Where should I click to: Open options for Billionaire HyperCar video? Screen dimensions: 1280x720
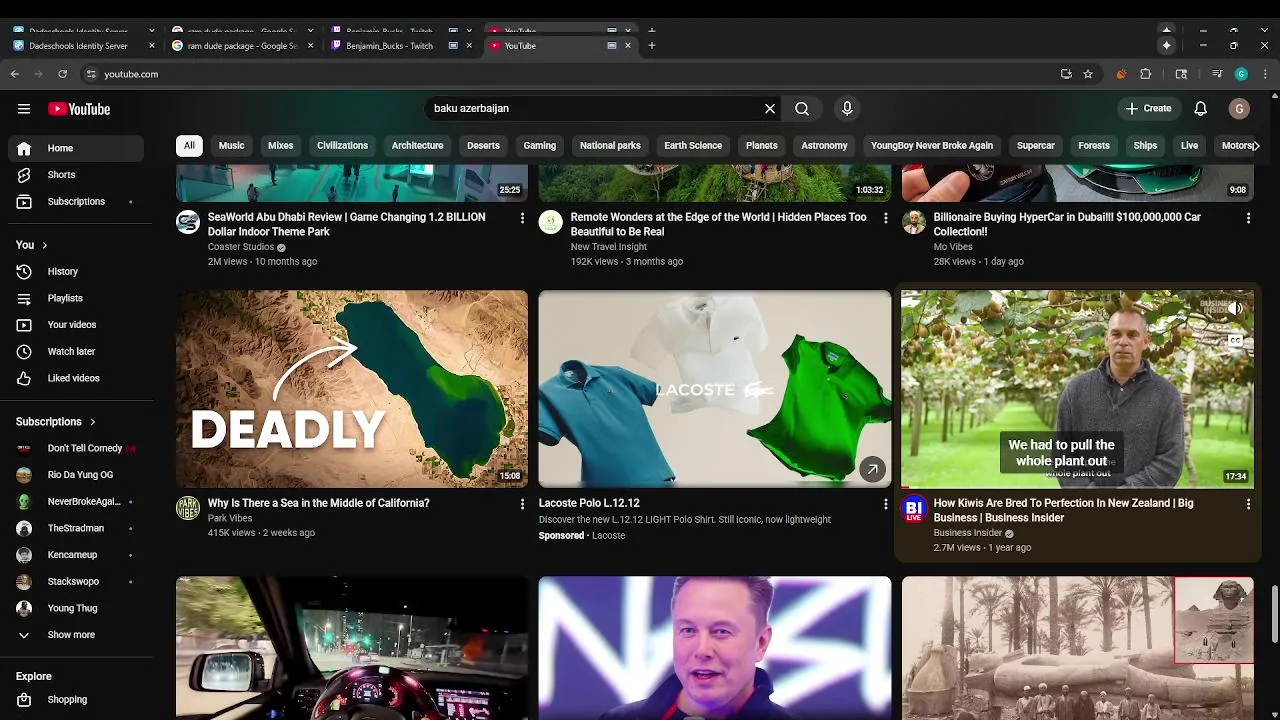[x=1248, y=218]
